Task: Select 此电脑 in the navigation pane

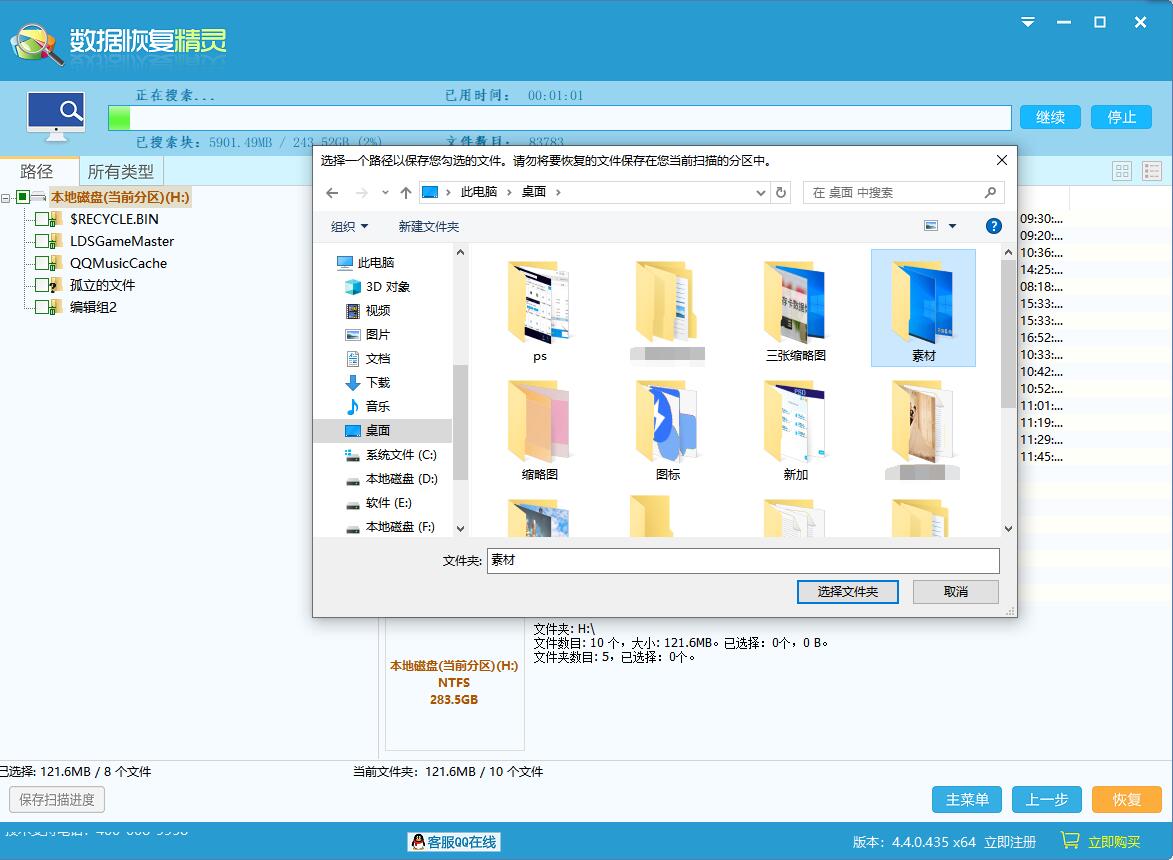Action: tap(366, 262)
